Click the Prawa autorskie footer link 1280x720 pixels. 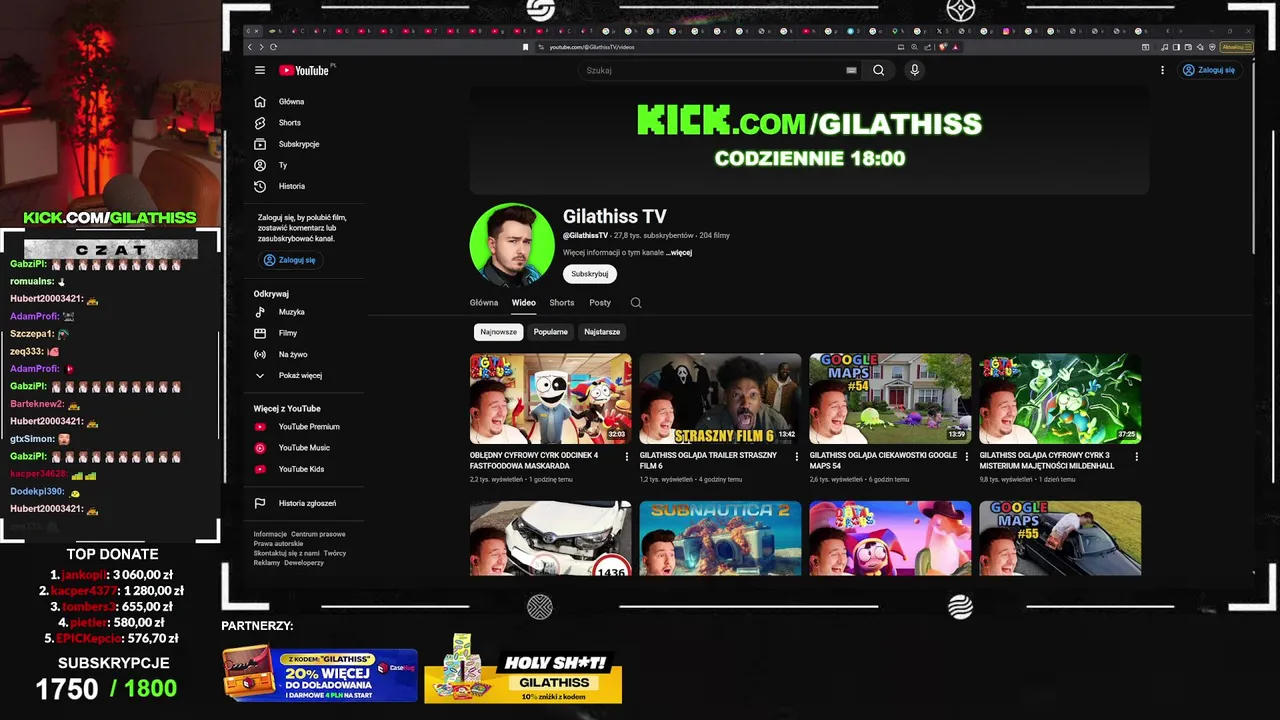[278, 543]
